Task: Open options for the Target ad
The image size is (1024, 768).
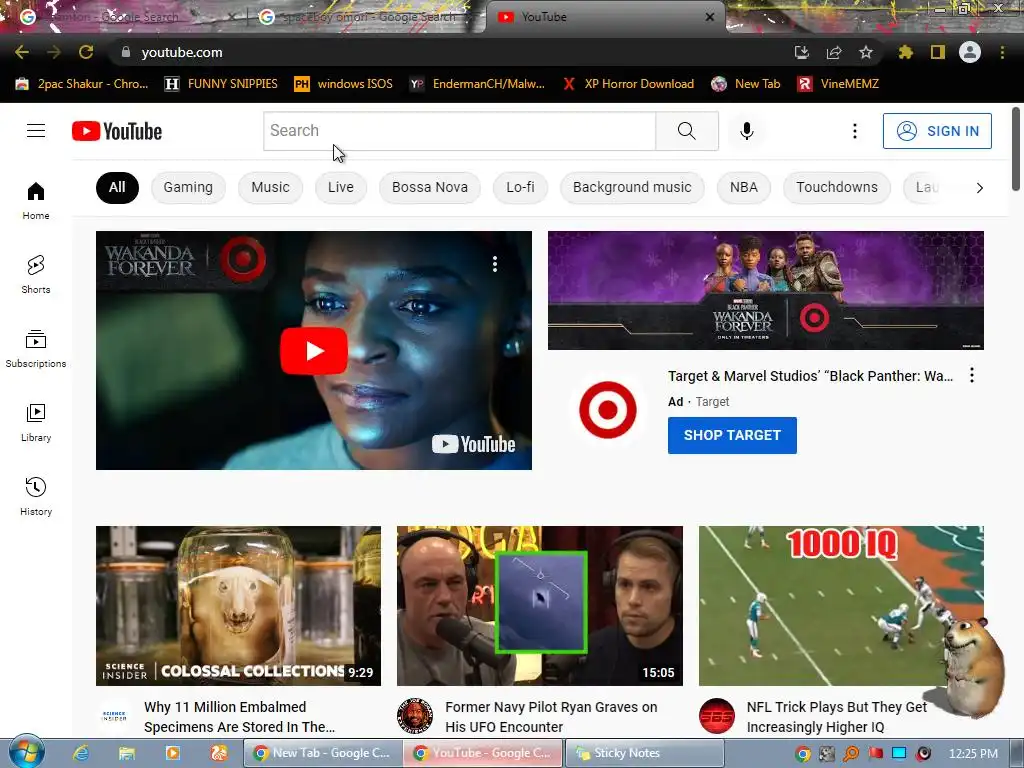Action: point(972,376)
